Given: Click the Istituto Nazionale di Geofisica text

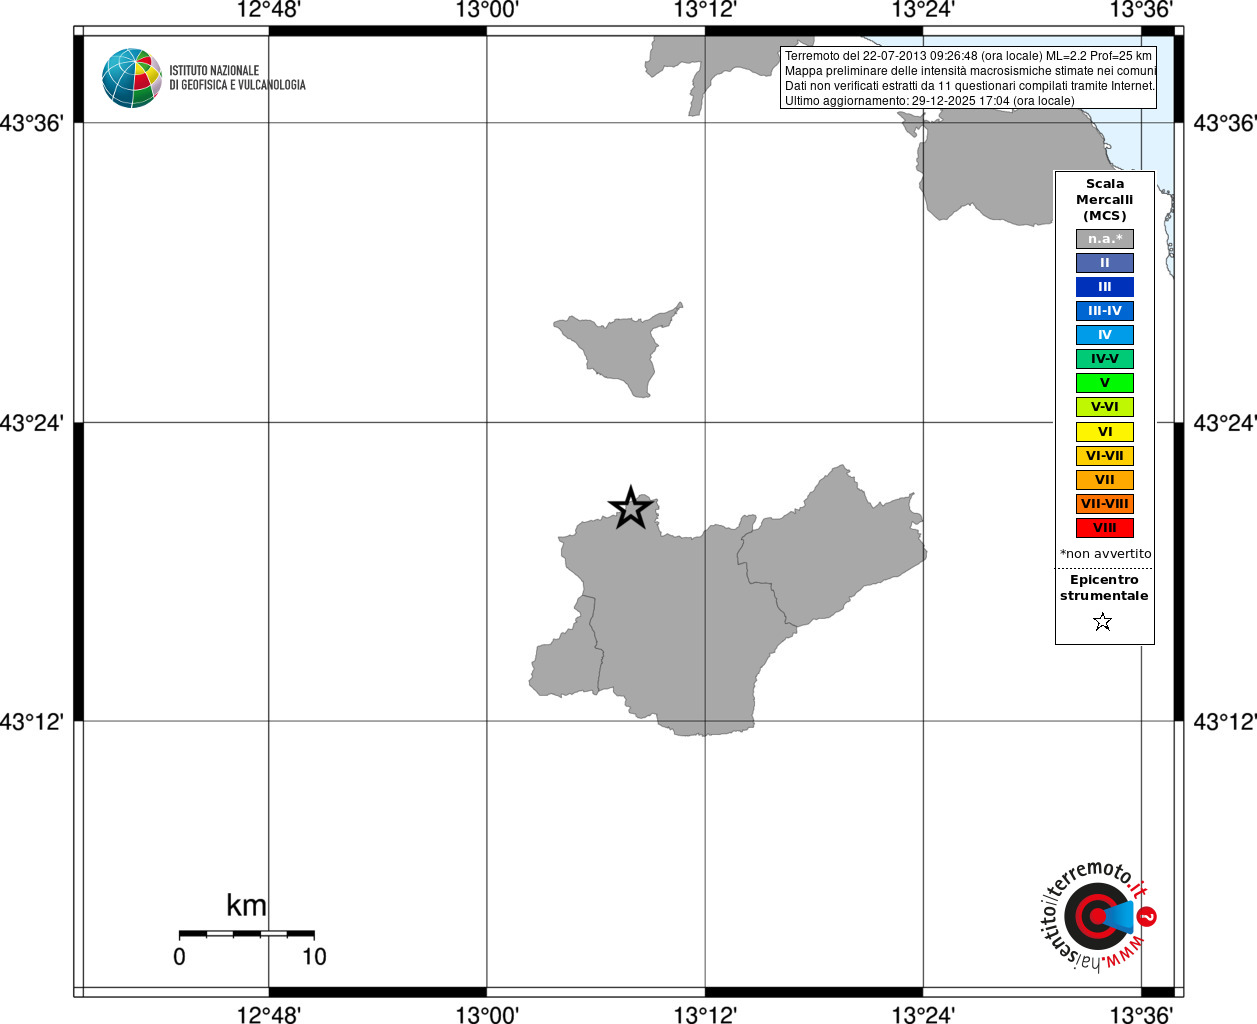Looking at the screenshot, I should [x=237, y=78].
